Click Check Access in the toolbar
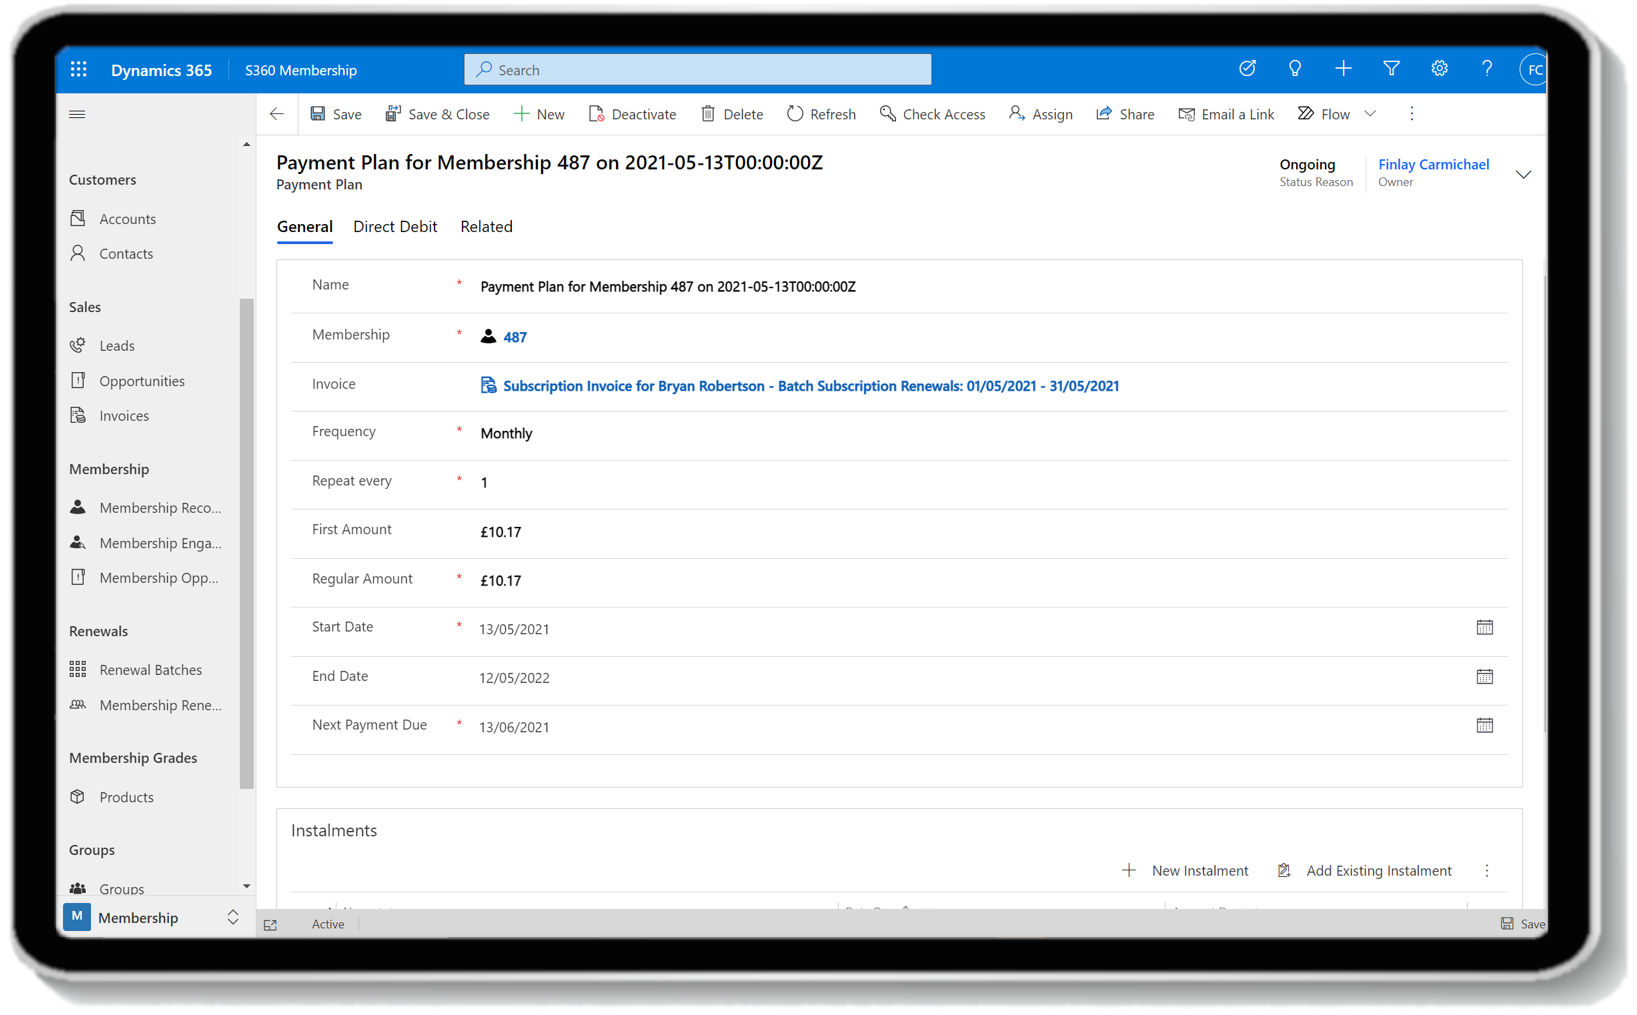 [932, 114]
